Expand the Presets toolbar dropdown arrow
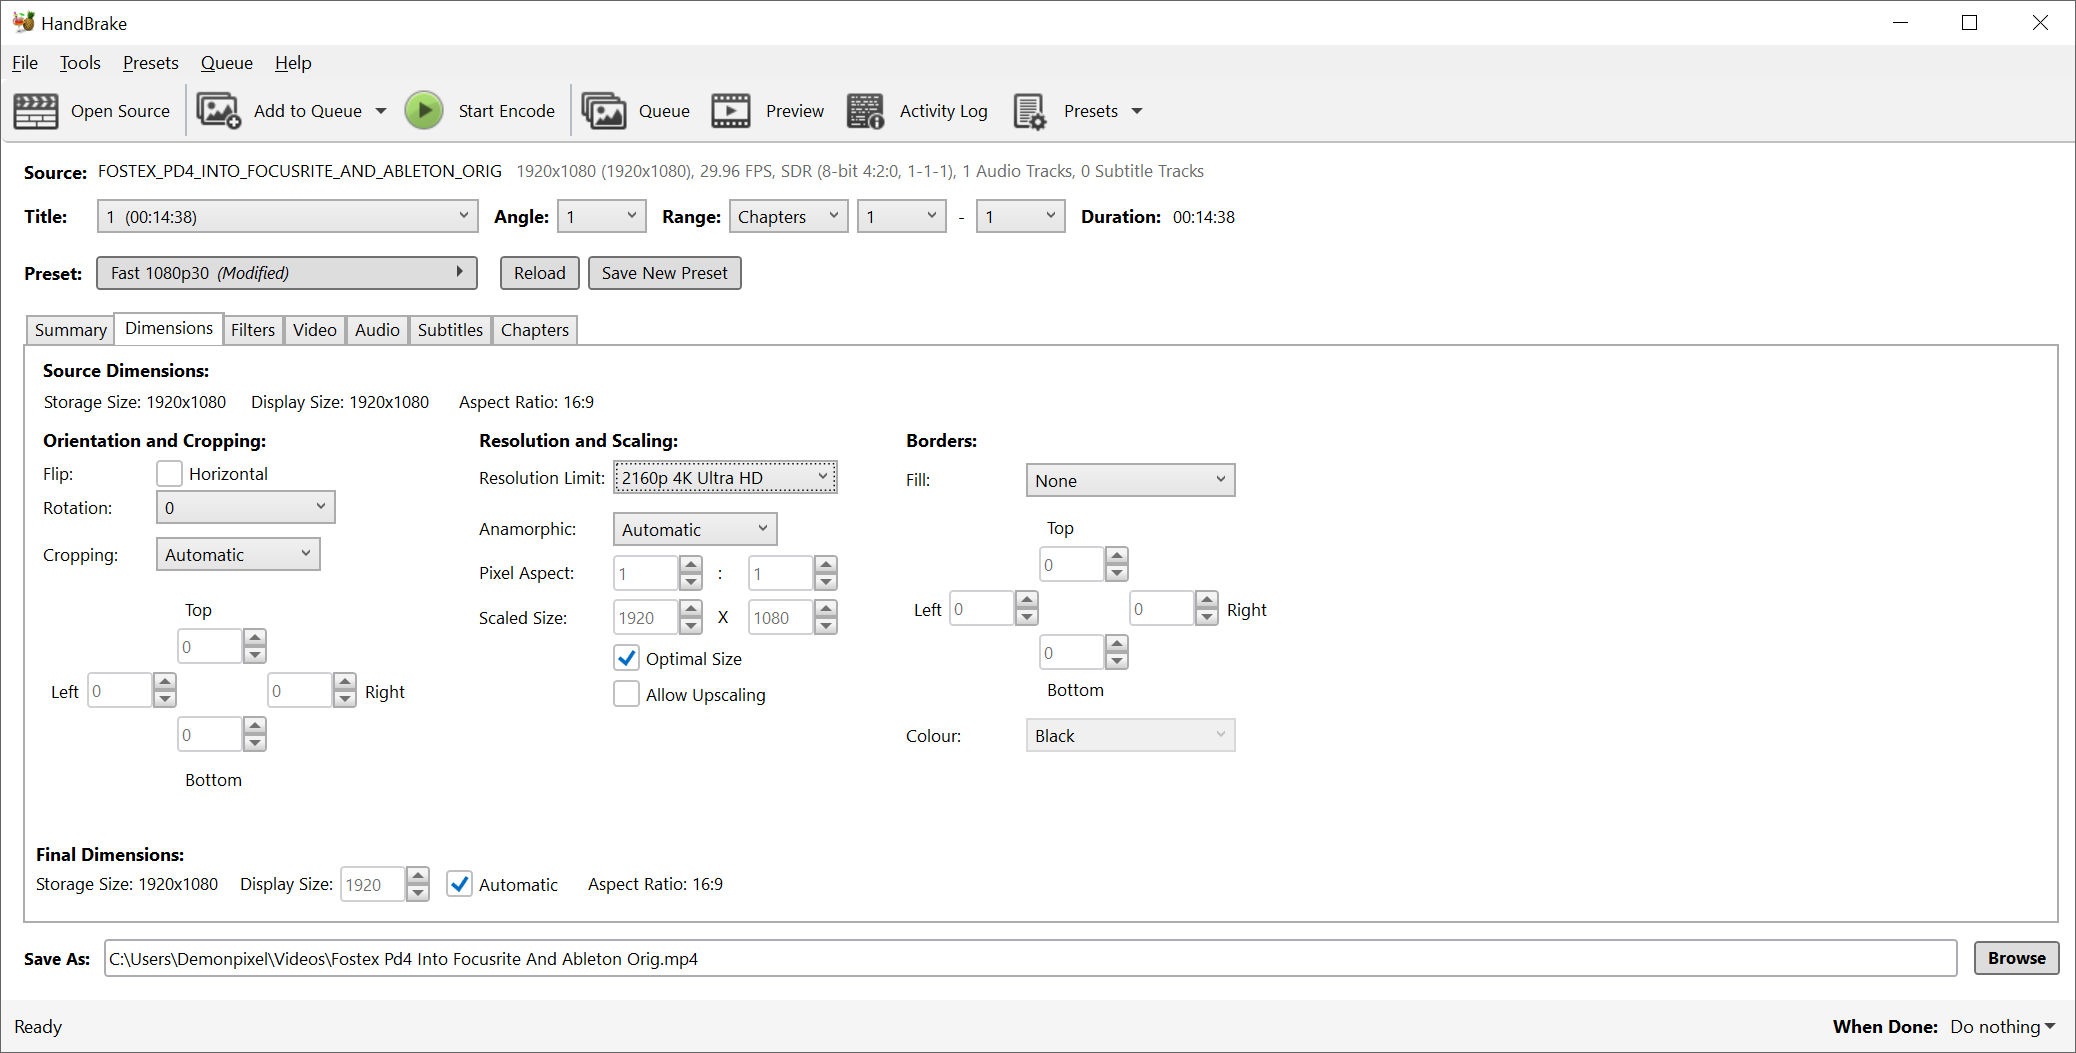This screenshot has height=1053, width=2076. point(1137,111)
